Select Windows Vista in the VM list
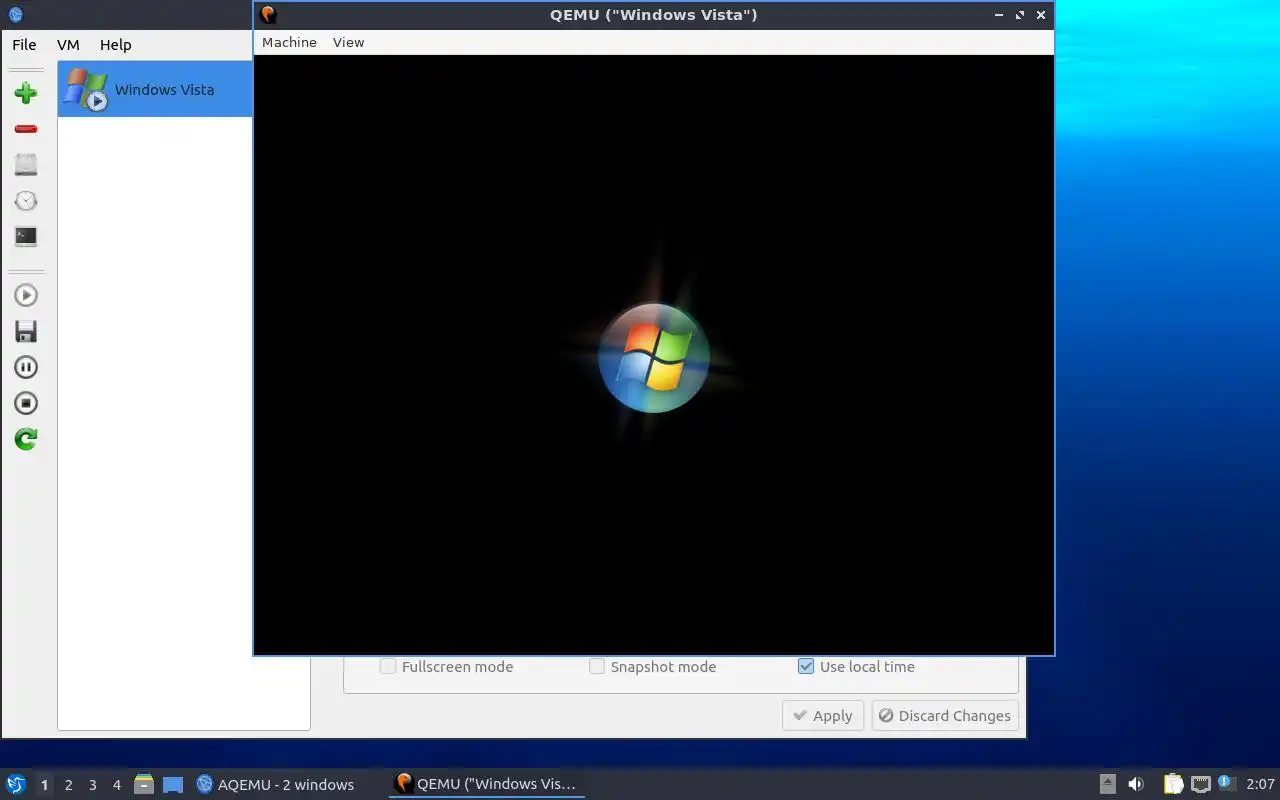 [x=155, y=89]
